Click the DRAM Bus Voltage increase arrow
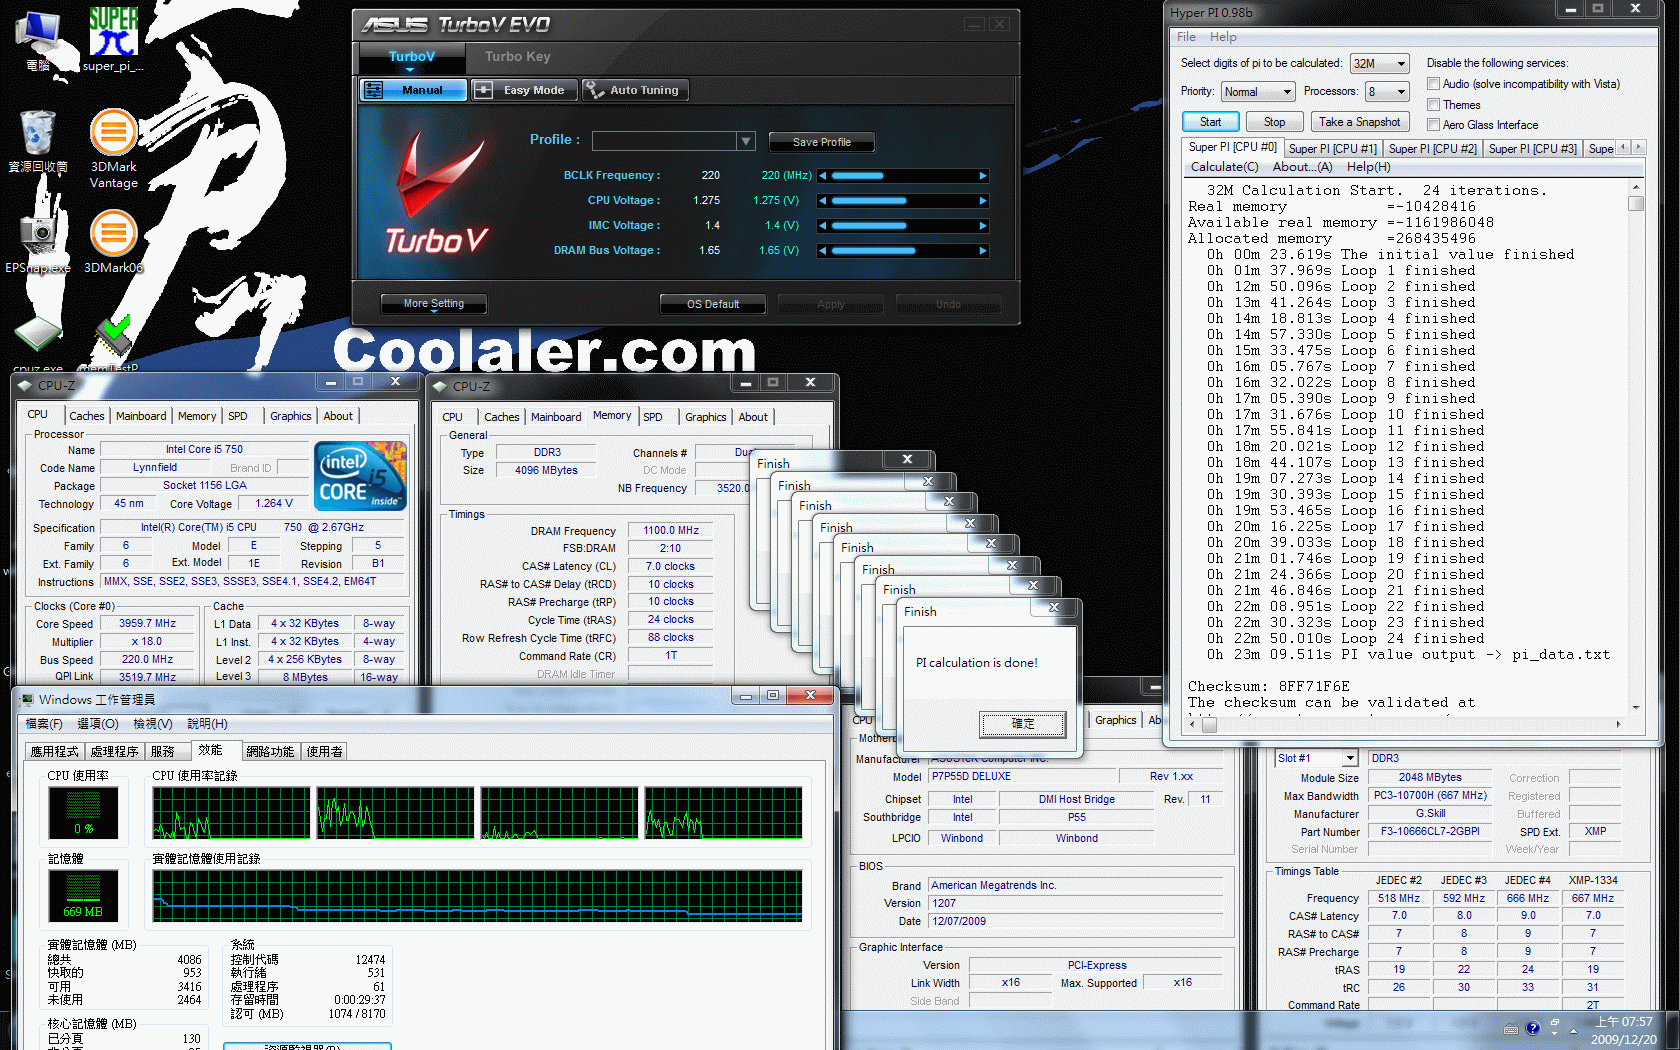Image resolution: width=1680 pixels, height=1050 pixels. point(983,251)
